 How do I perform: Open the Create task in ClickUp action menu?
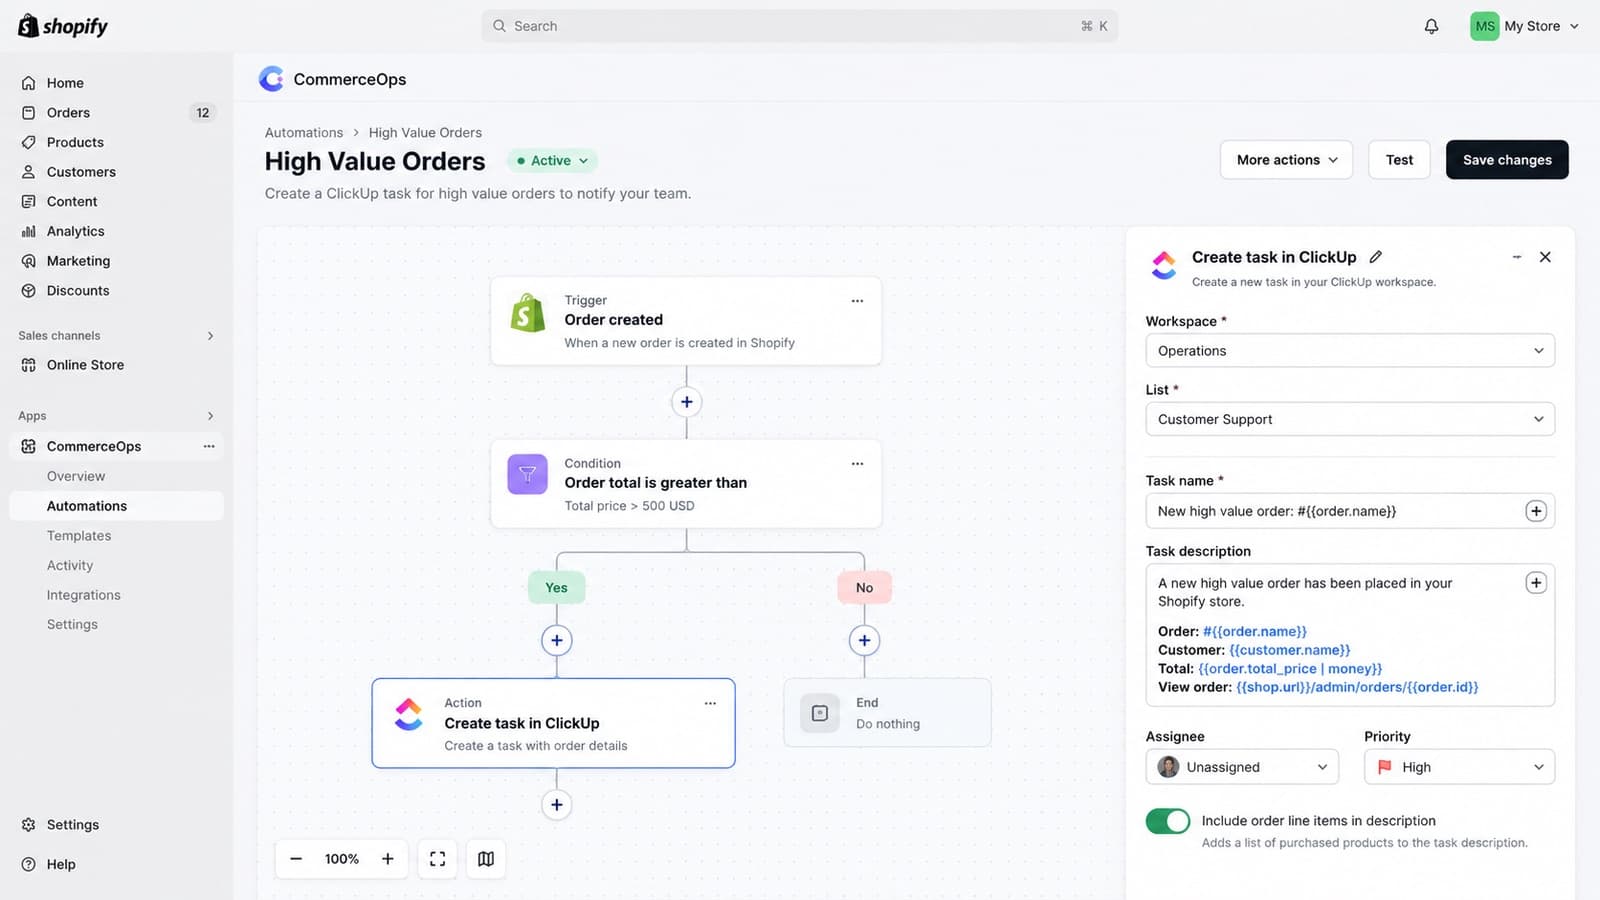[710, 703]
